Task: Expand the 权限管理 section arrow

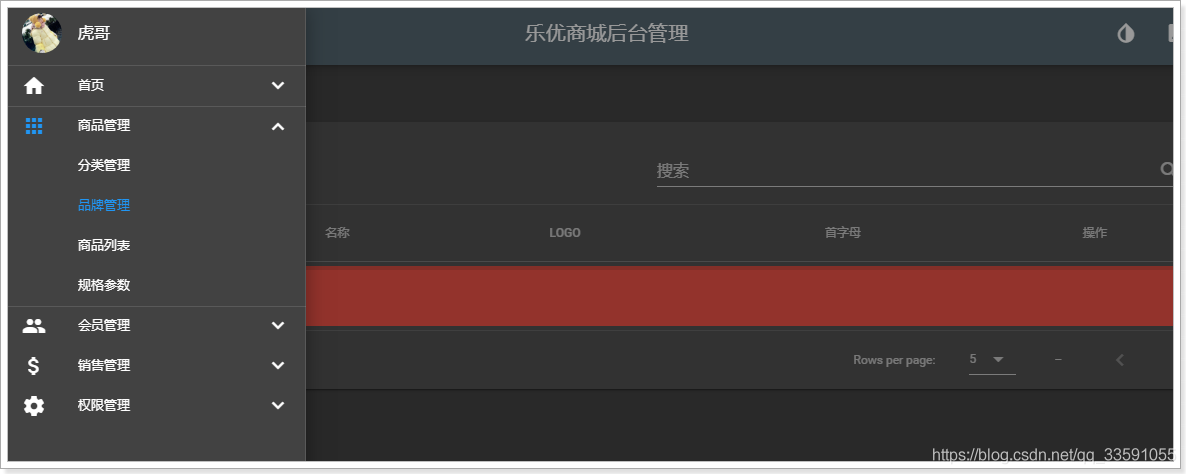Action: click(278, 406)
